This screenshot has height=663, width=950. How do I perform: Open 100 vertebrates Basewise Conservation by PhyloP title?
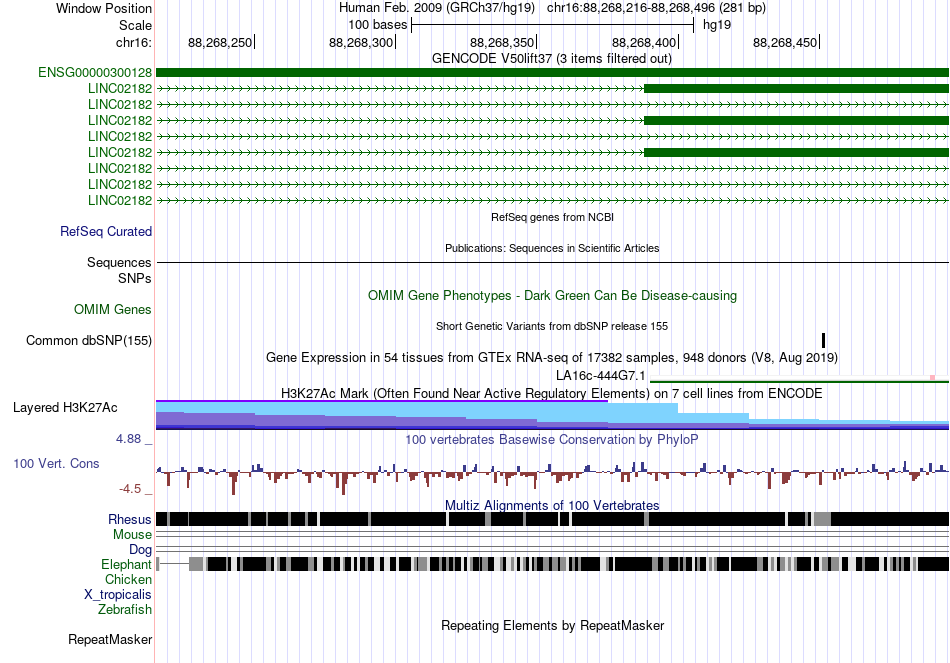(x=552, y=439)
